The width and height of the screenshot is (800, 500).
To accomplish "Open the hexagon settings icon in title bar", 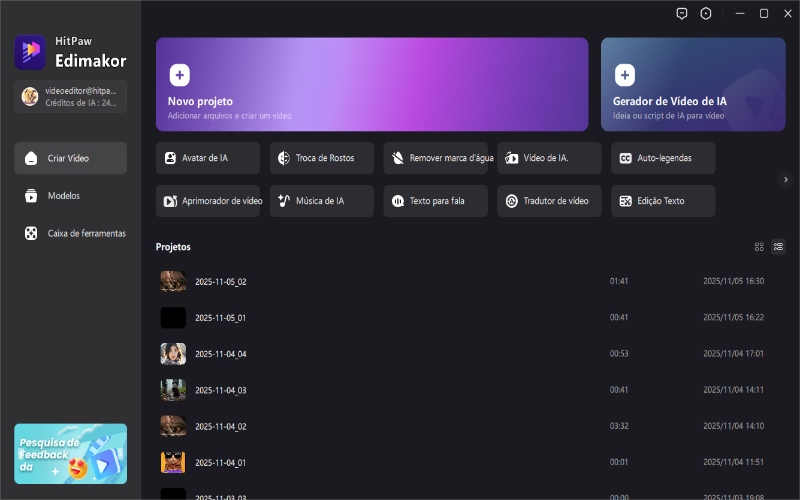I will coord(706,14).
